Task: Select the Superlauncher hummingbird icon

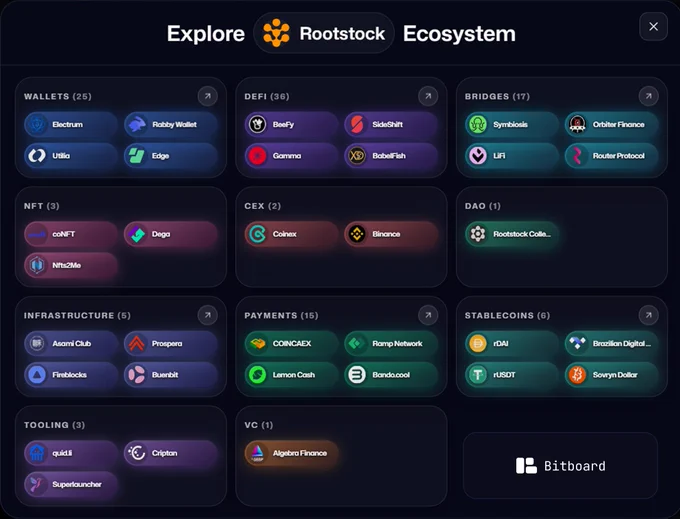Action: tap(37, 484)
